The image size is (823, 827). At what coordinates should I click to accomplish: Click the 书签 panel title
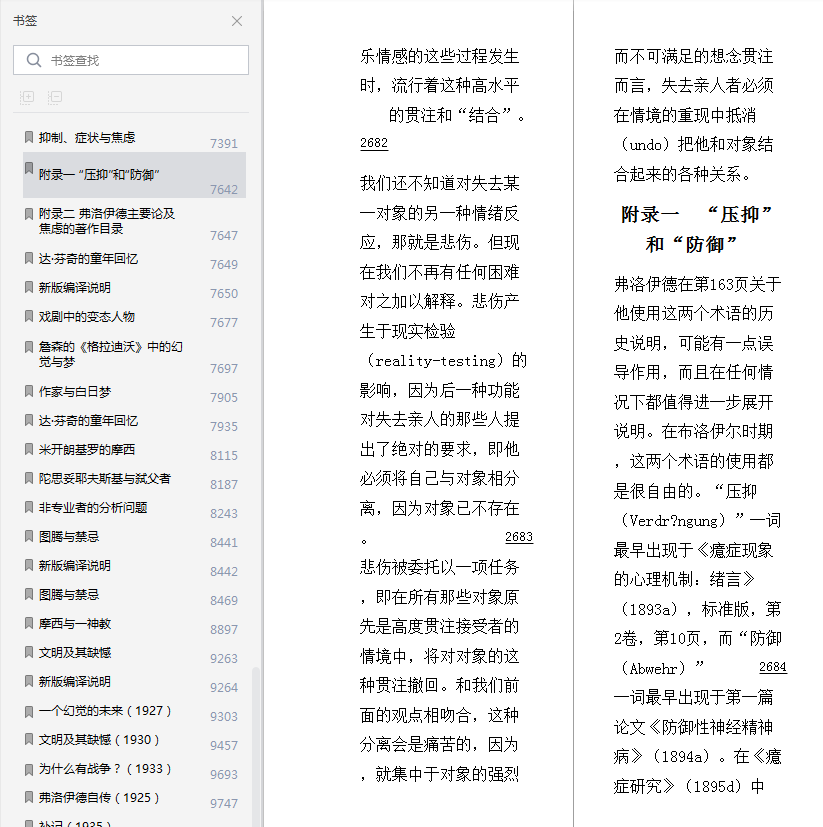tap(25, 21)
